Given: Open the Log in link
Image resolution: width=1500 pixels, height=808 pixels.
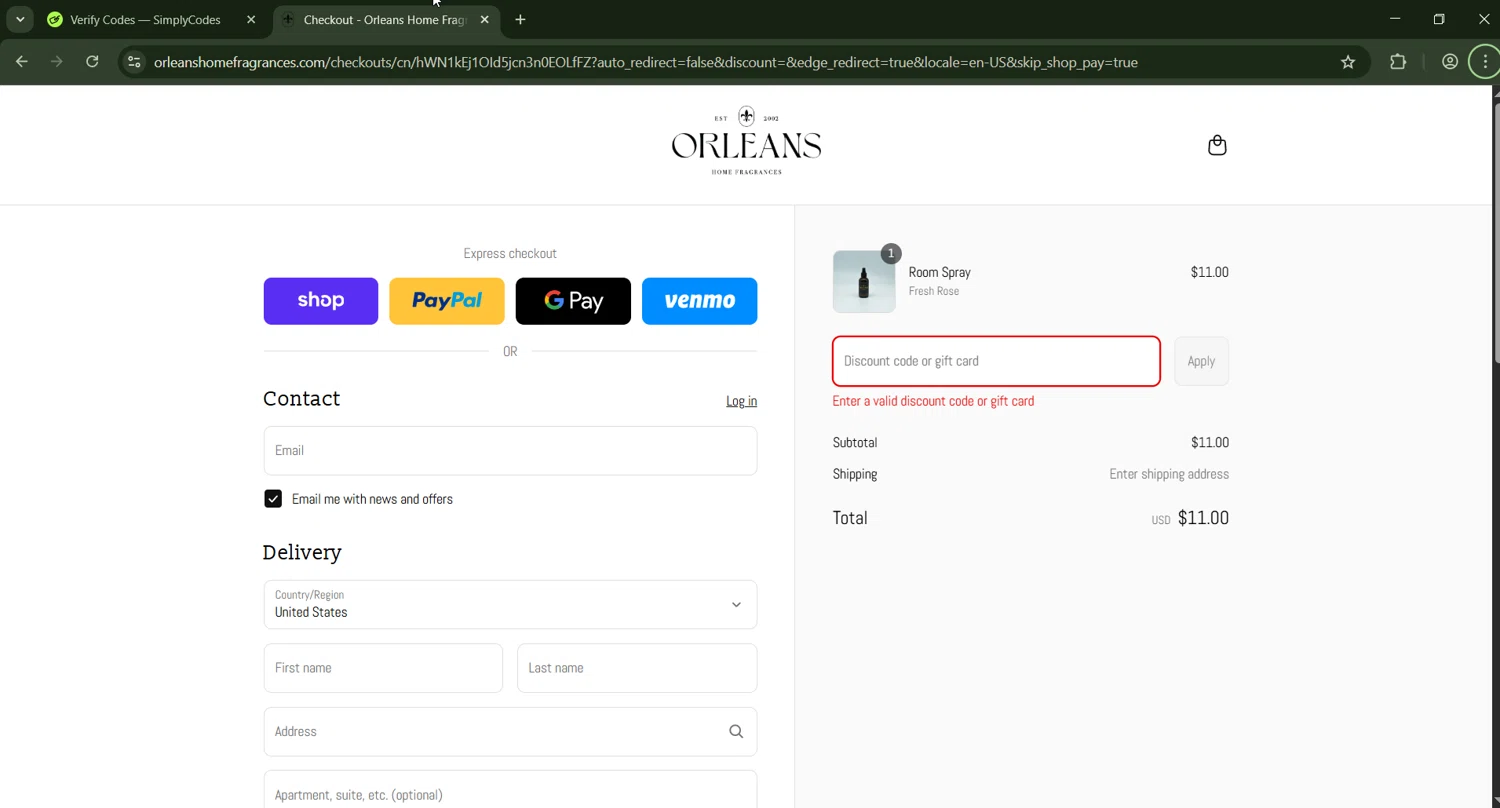Looking at the screenshot, I should pos(741,401).
